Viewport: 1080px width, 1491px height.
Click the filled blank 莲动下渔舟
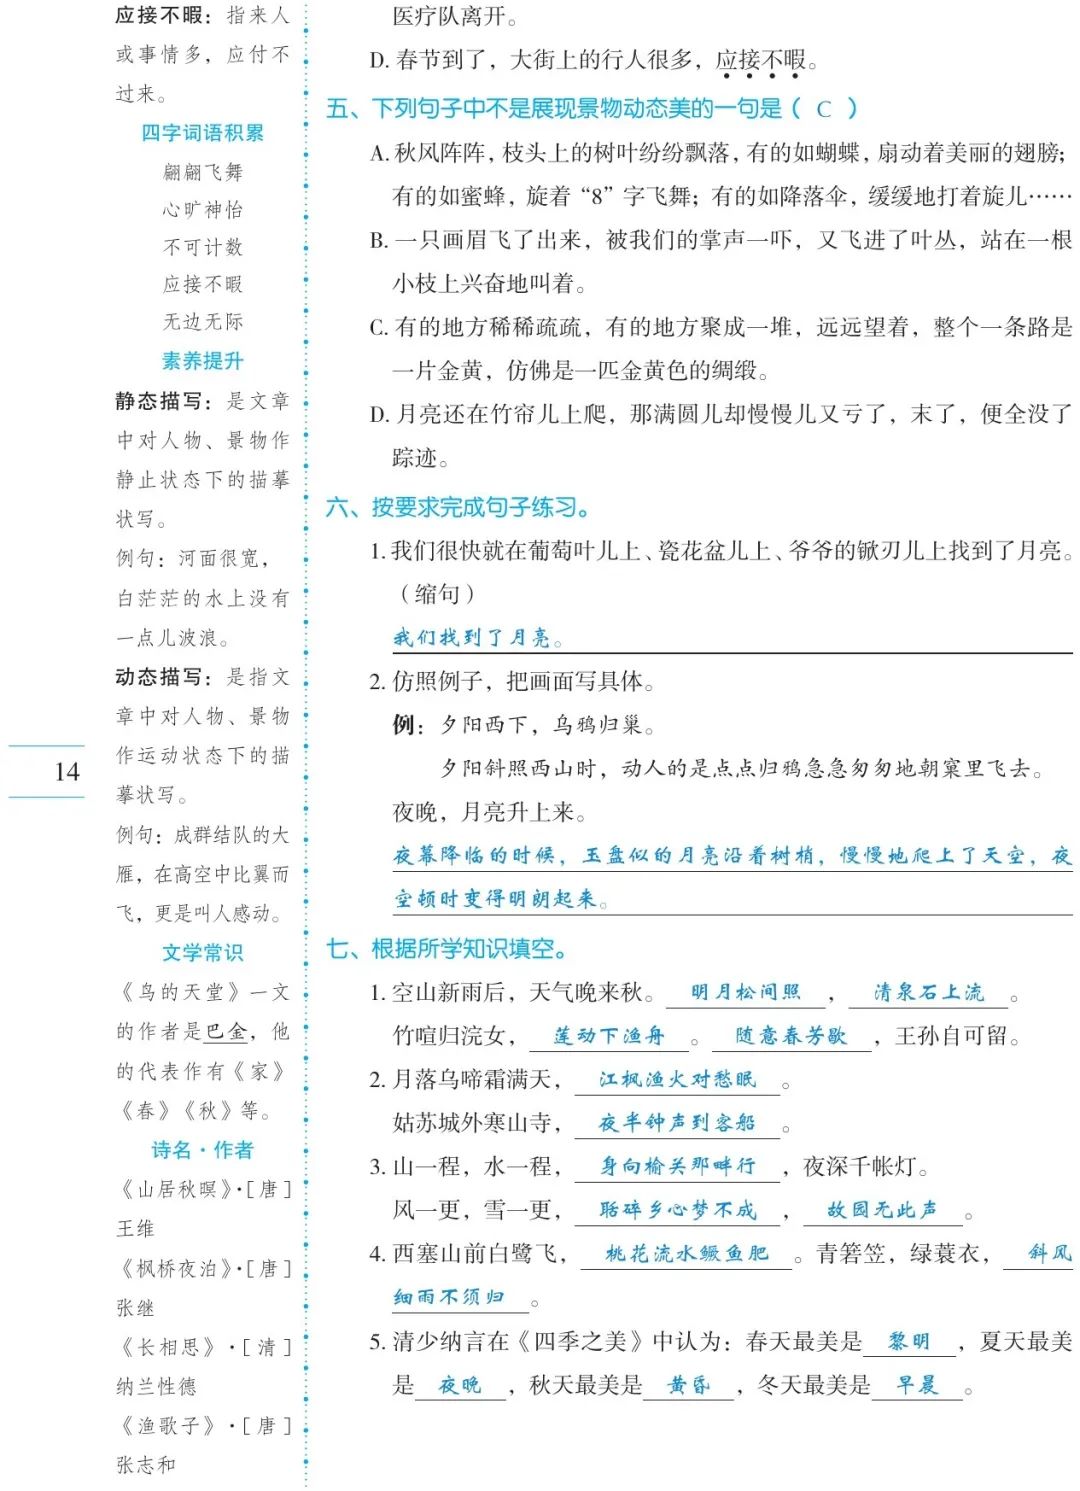point(609,1036)
